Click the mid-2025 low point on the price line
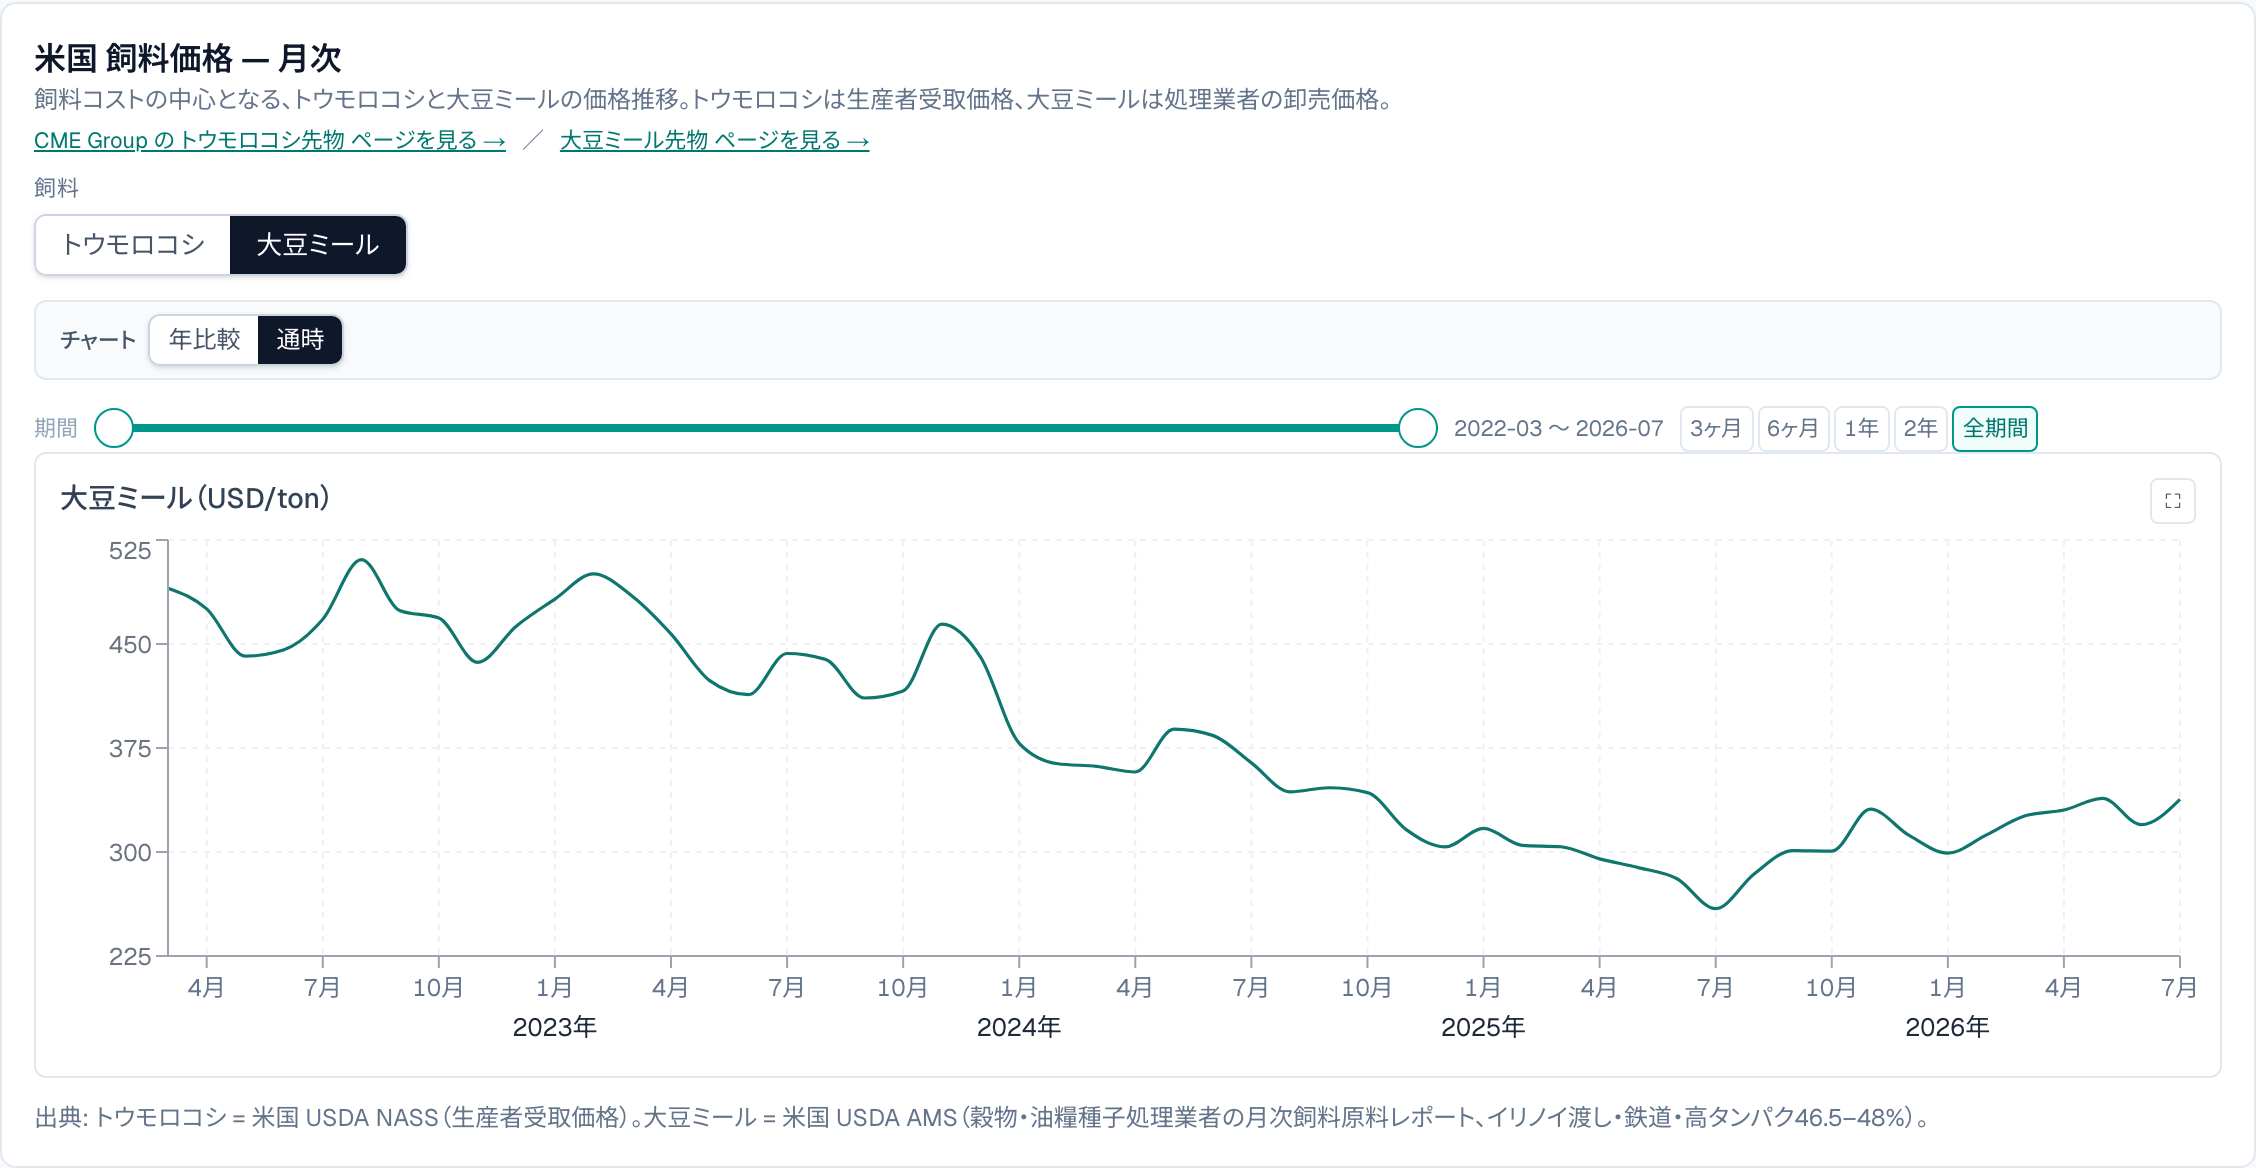The image size is (2256, 1168). tap(1716, 908)
